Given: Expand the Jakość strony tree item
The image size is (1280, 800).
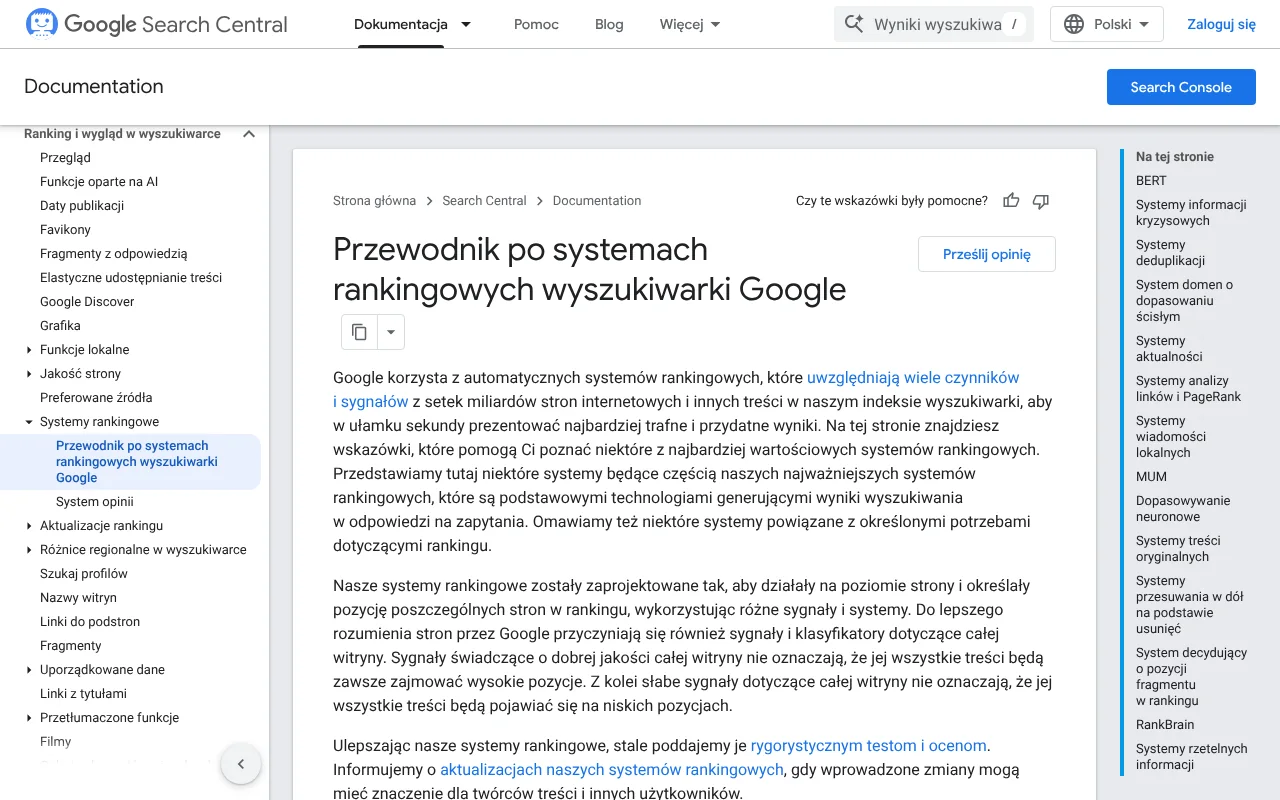Looking at the screenshot, I should click(29, 374).
